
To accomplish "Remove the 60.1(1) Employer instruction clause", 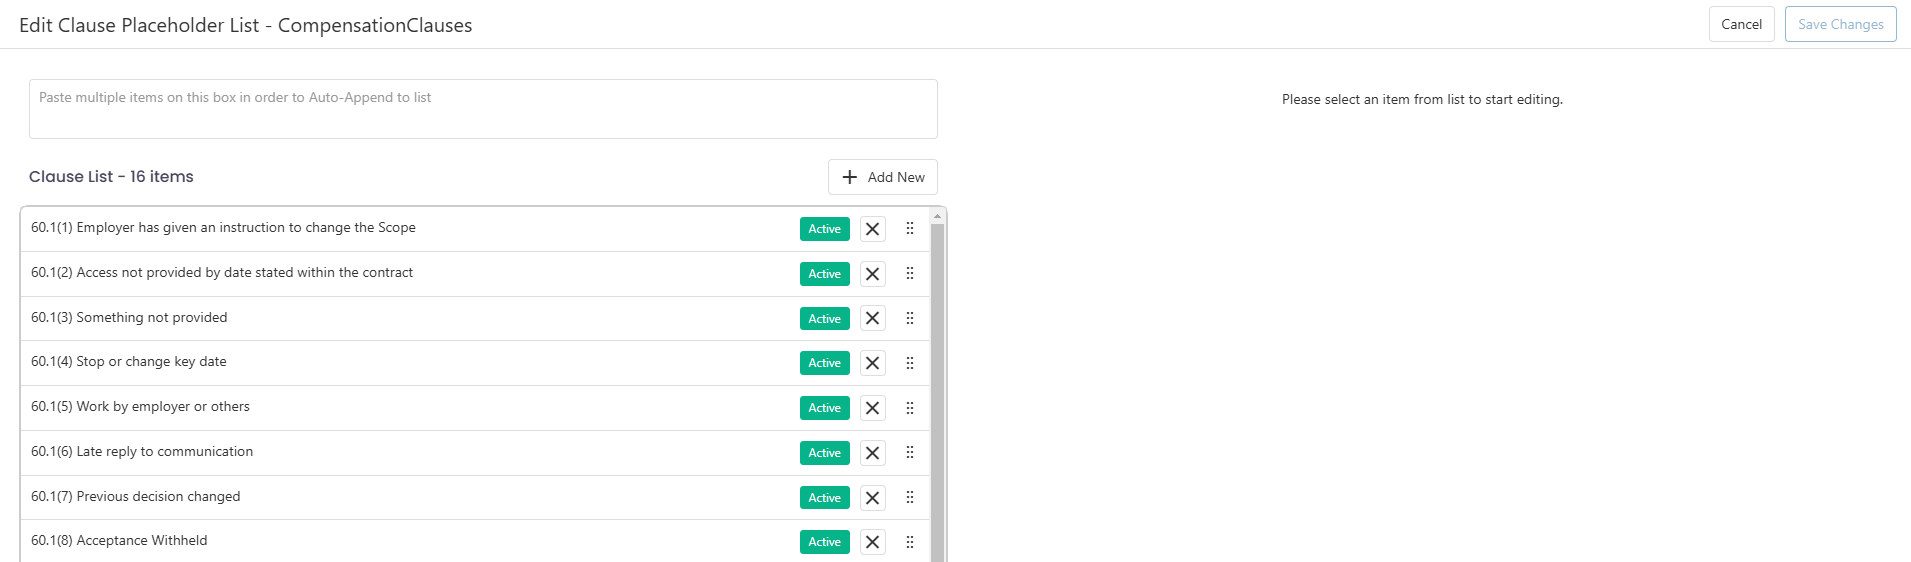I will 872,229.
